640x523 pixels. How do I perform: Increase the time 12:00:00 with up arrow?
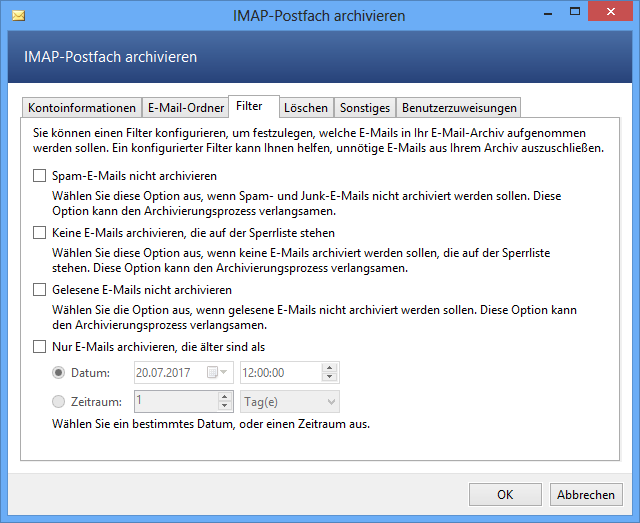pyautogui.click(x=329, y=367)
